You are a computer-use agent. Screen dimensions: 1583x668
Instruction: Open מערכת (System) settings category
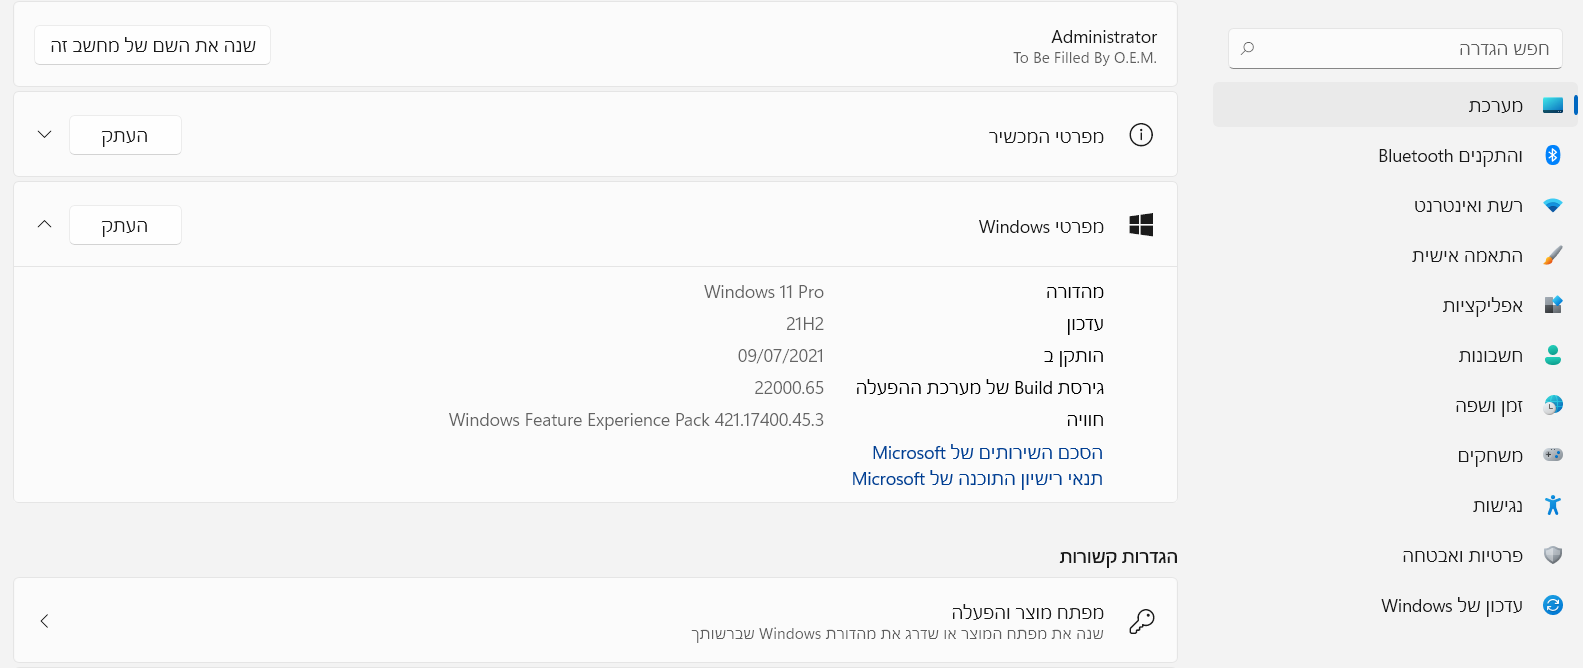(1395, 105)
